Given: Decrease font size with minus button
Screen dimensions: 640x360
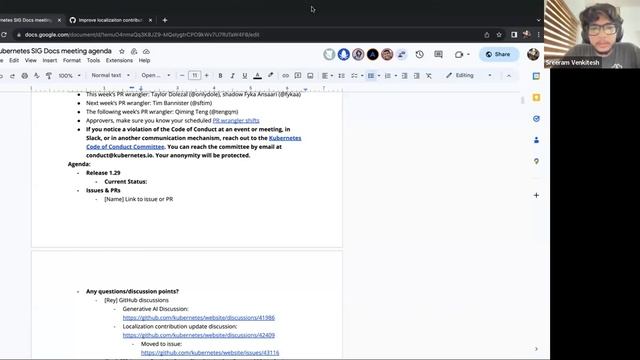Looking at the screenshot, I should (182, 76).
